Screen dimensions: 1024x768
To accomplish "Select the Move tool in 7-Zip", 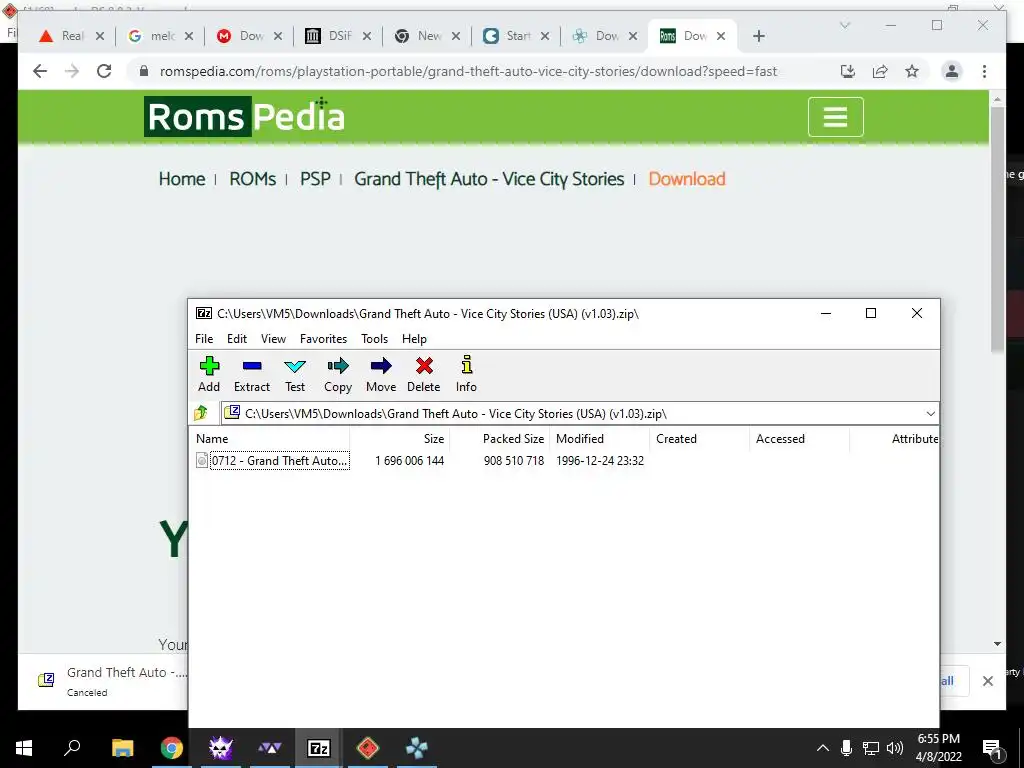I will click(381, 375).
